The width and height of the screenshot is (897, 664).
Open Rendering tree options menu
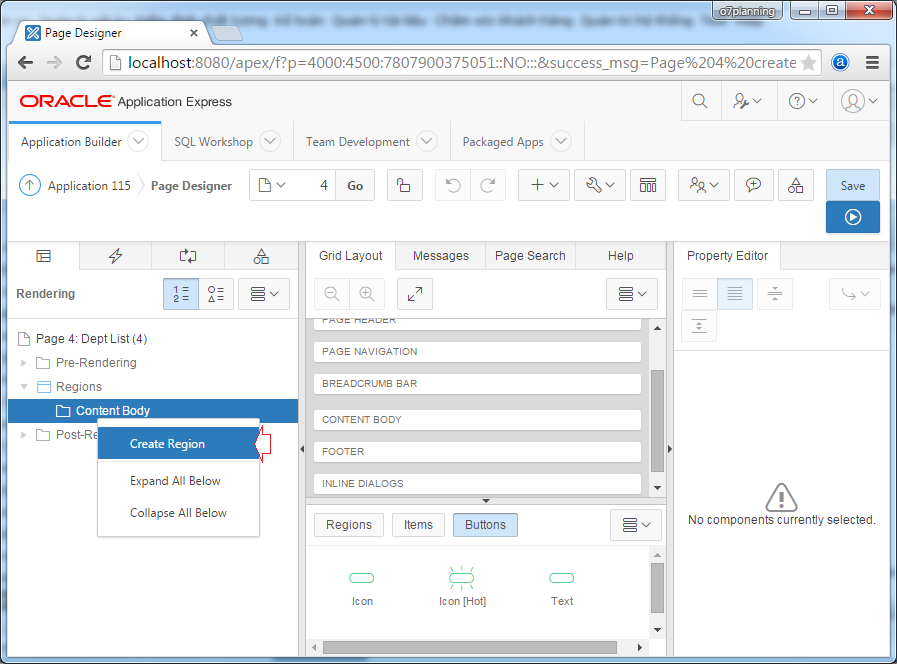(x=264, y=294)
